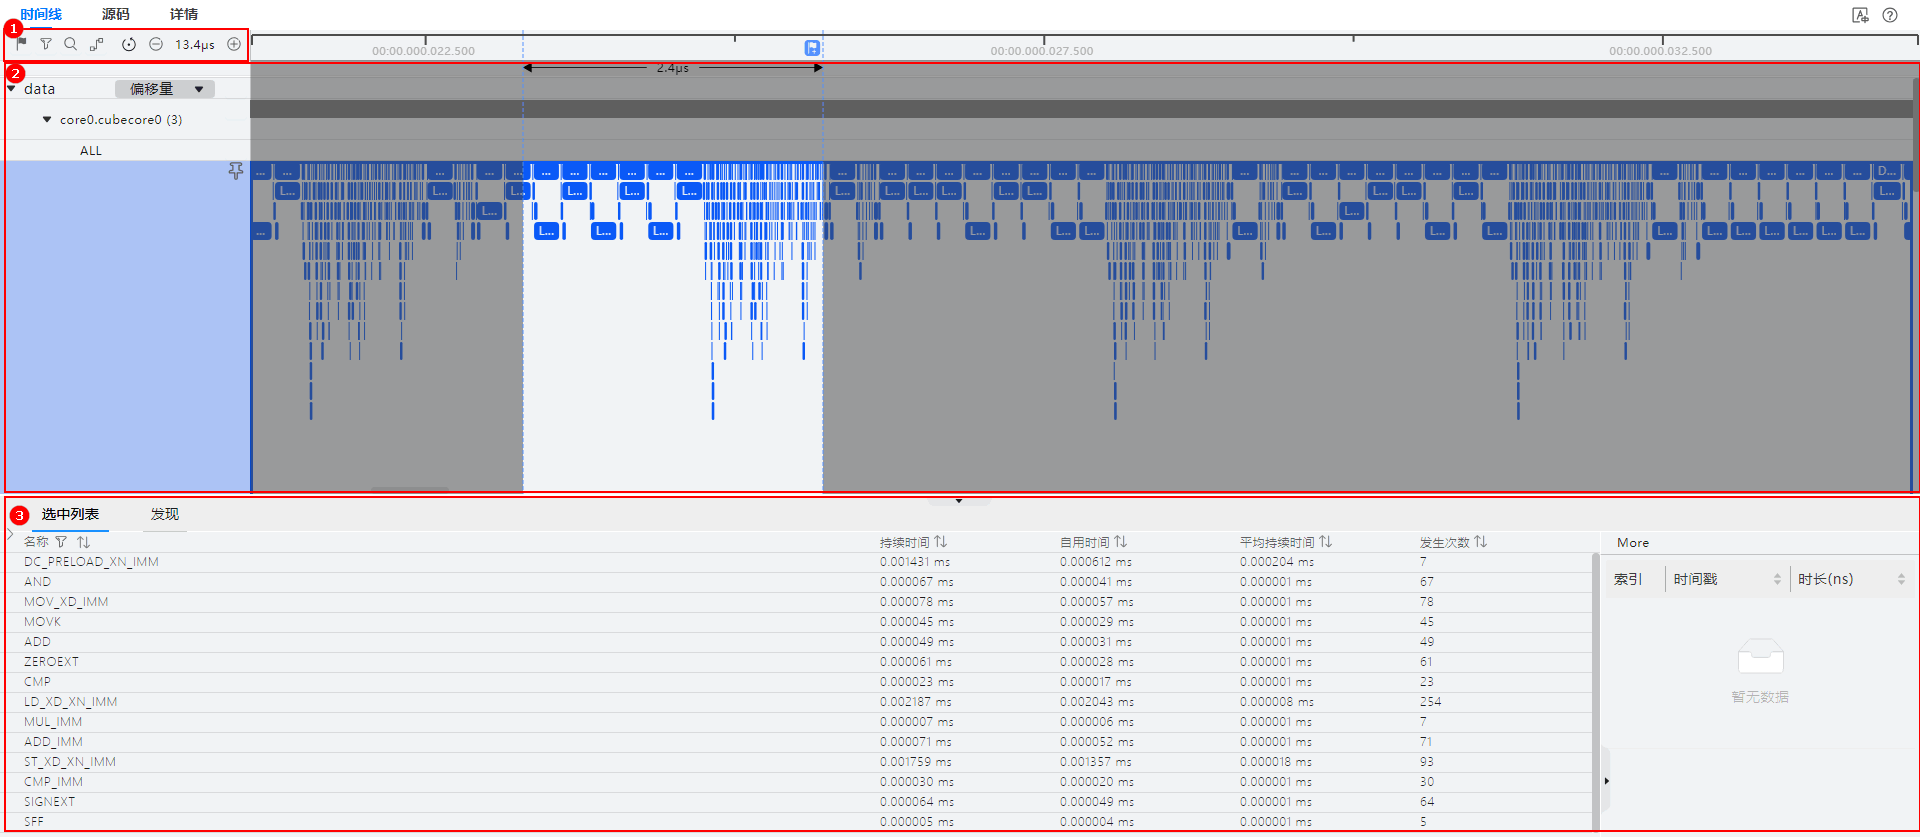The width and height of the screenshot is (1920, 837).
Task: Select the DC_PRELOAD_XN_IMM row
Action: pyautogui.click(x=798, y=562)
